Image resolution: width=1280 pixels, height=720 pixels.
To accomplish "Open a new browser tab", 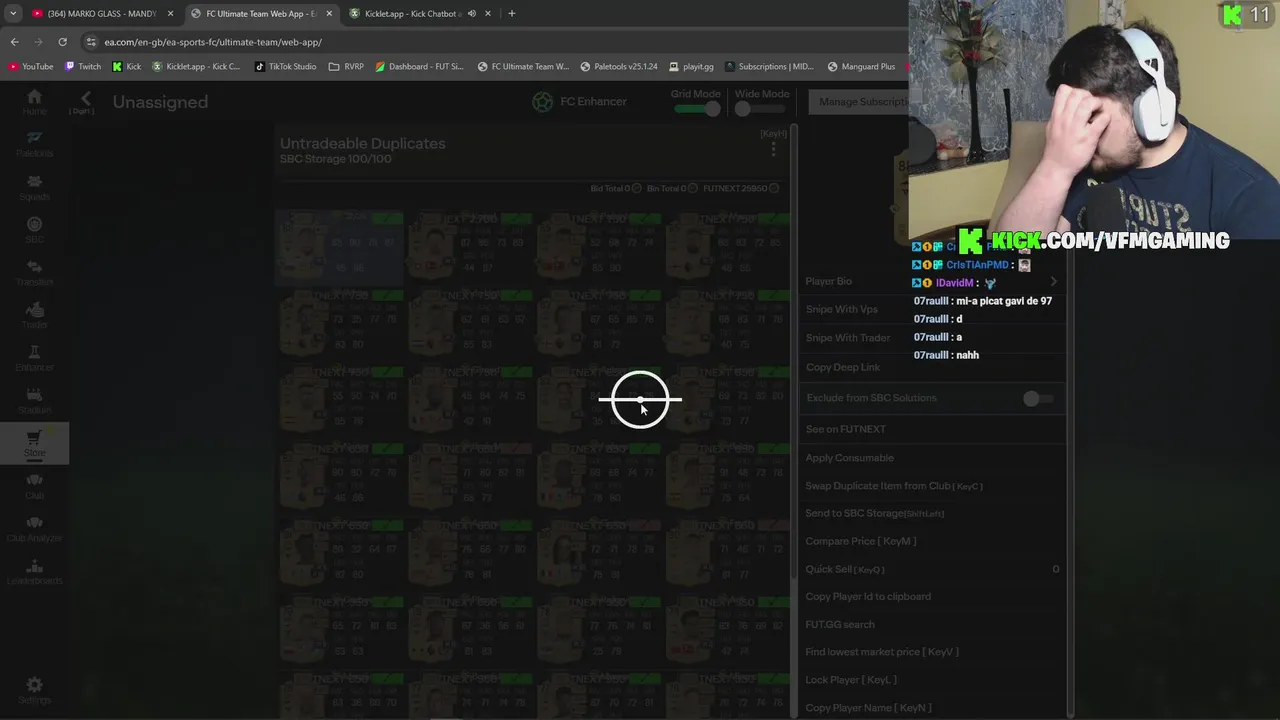I will (x=511, y=14).
